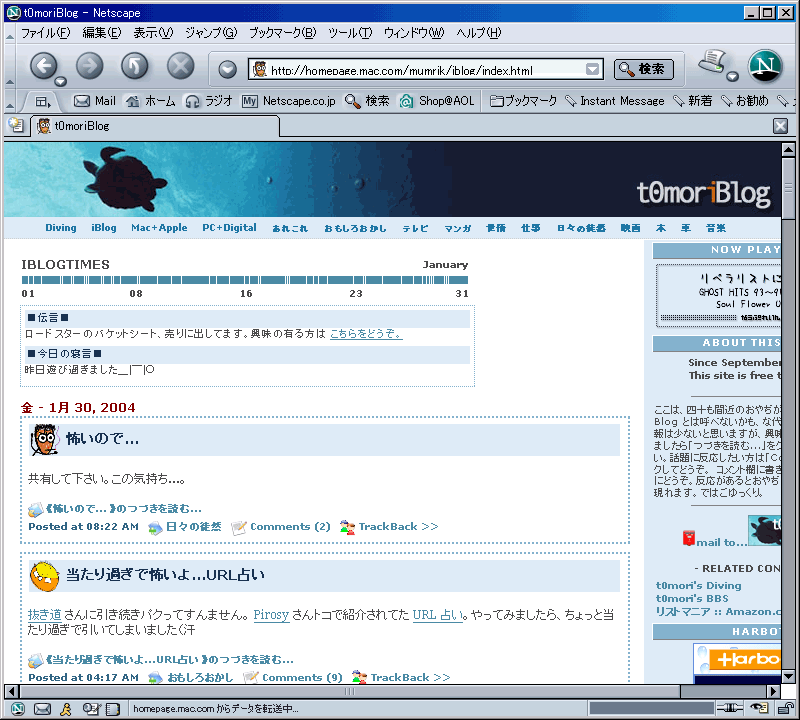Open t0mori's BBS related link
Viewport: 800px width, 720px height.
point(692,598)
